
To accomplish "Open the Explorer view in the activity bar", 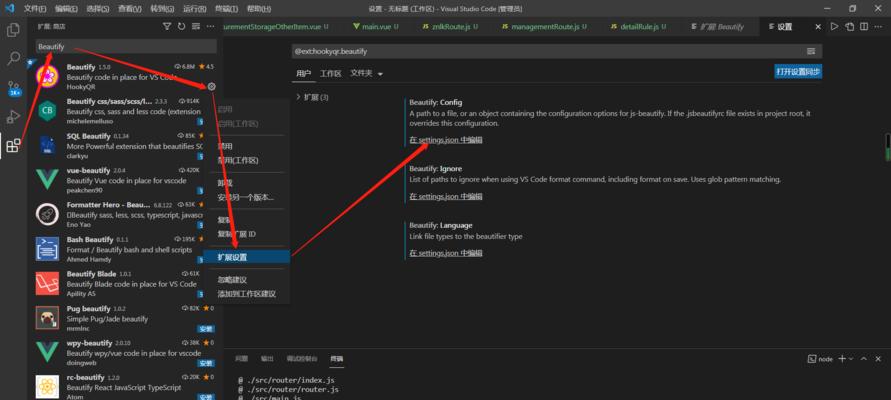I will click(x=13, y=30).
